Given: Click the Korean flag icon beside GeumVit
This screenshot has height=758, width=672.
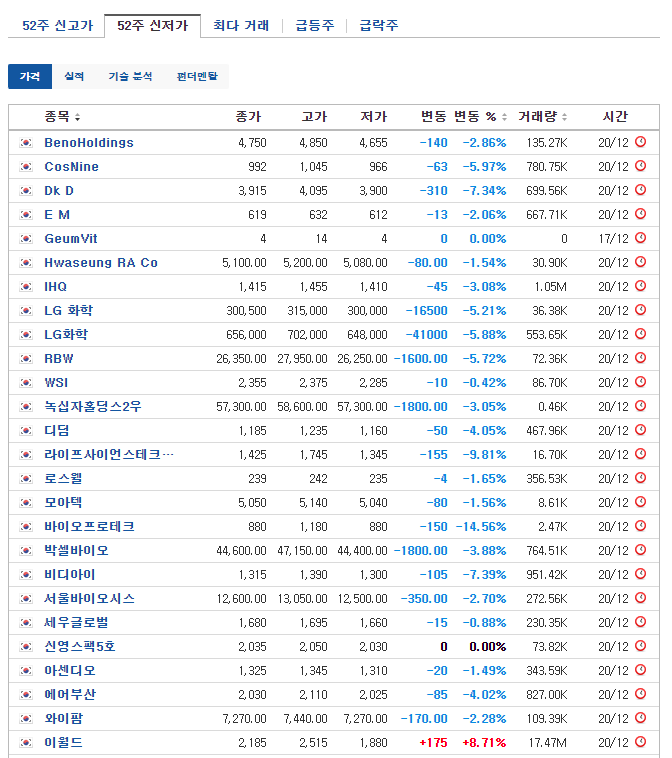Looking at the screenshot, I should pos(26,239).
